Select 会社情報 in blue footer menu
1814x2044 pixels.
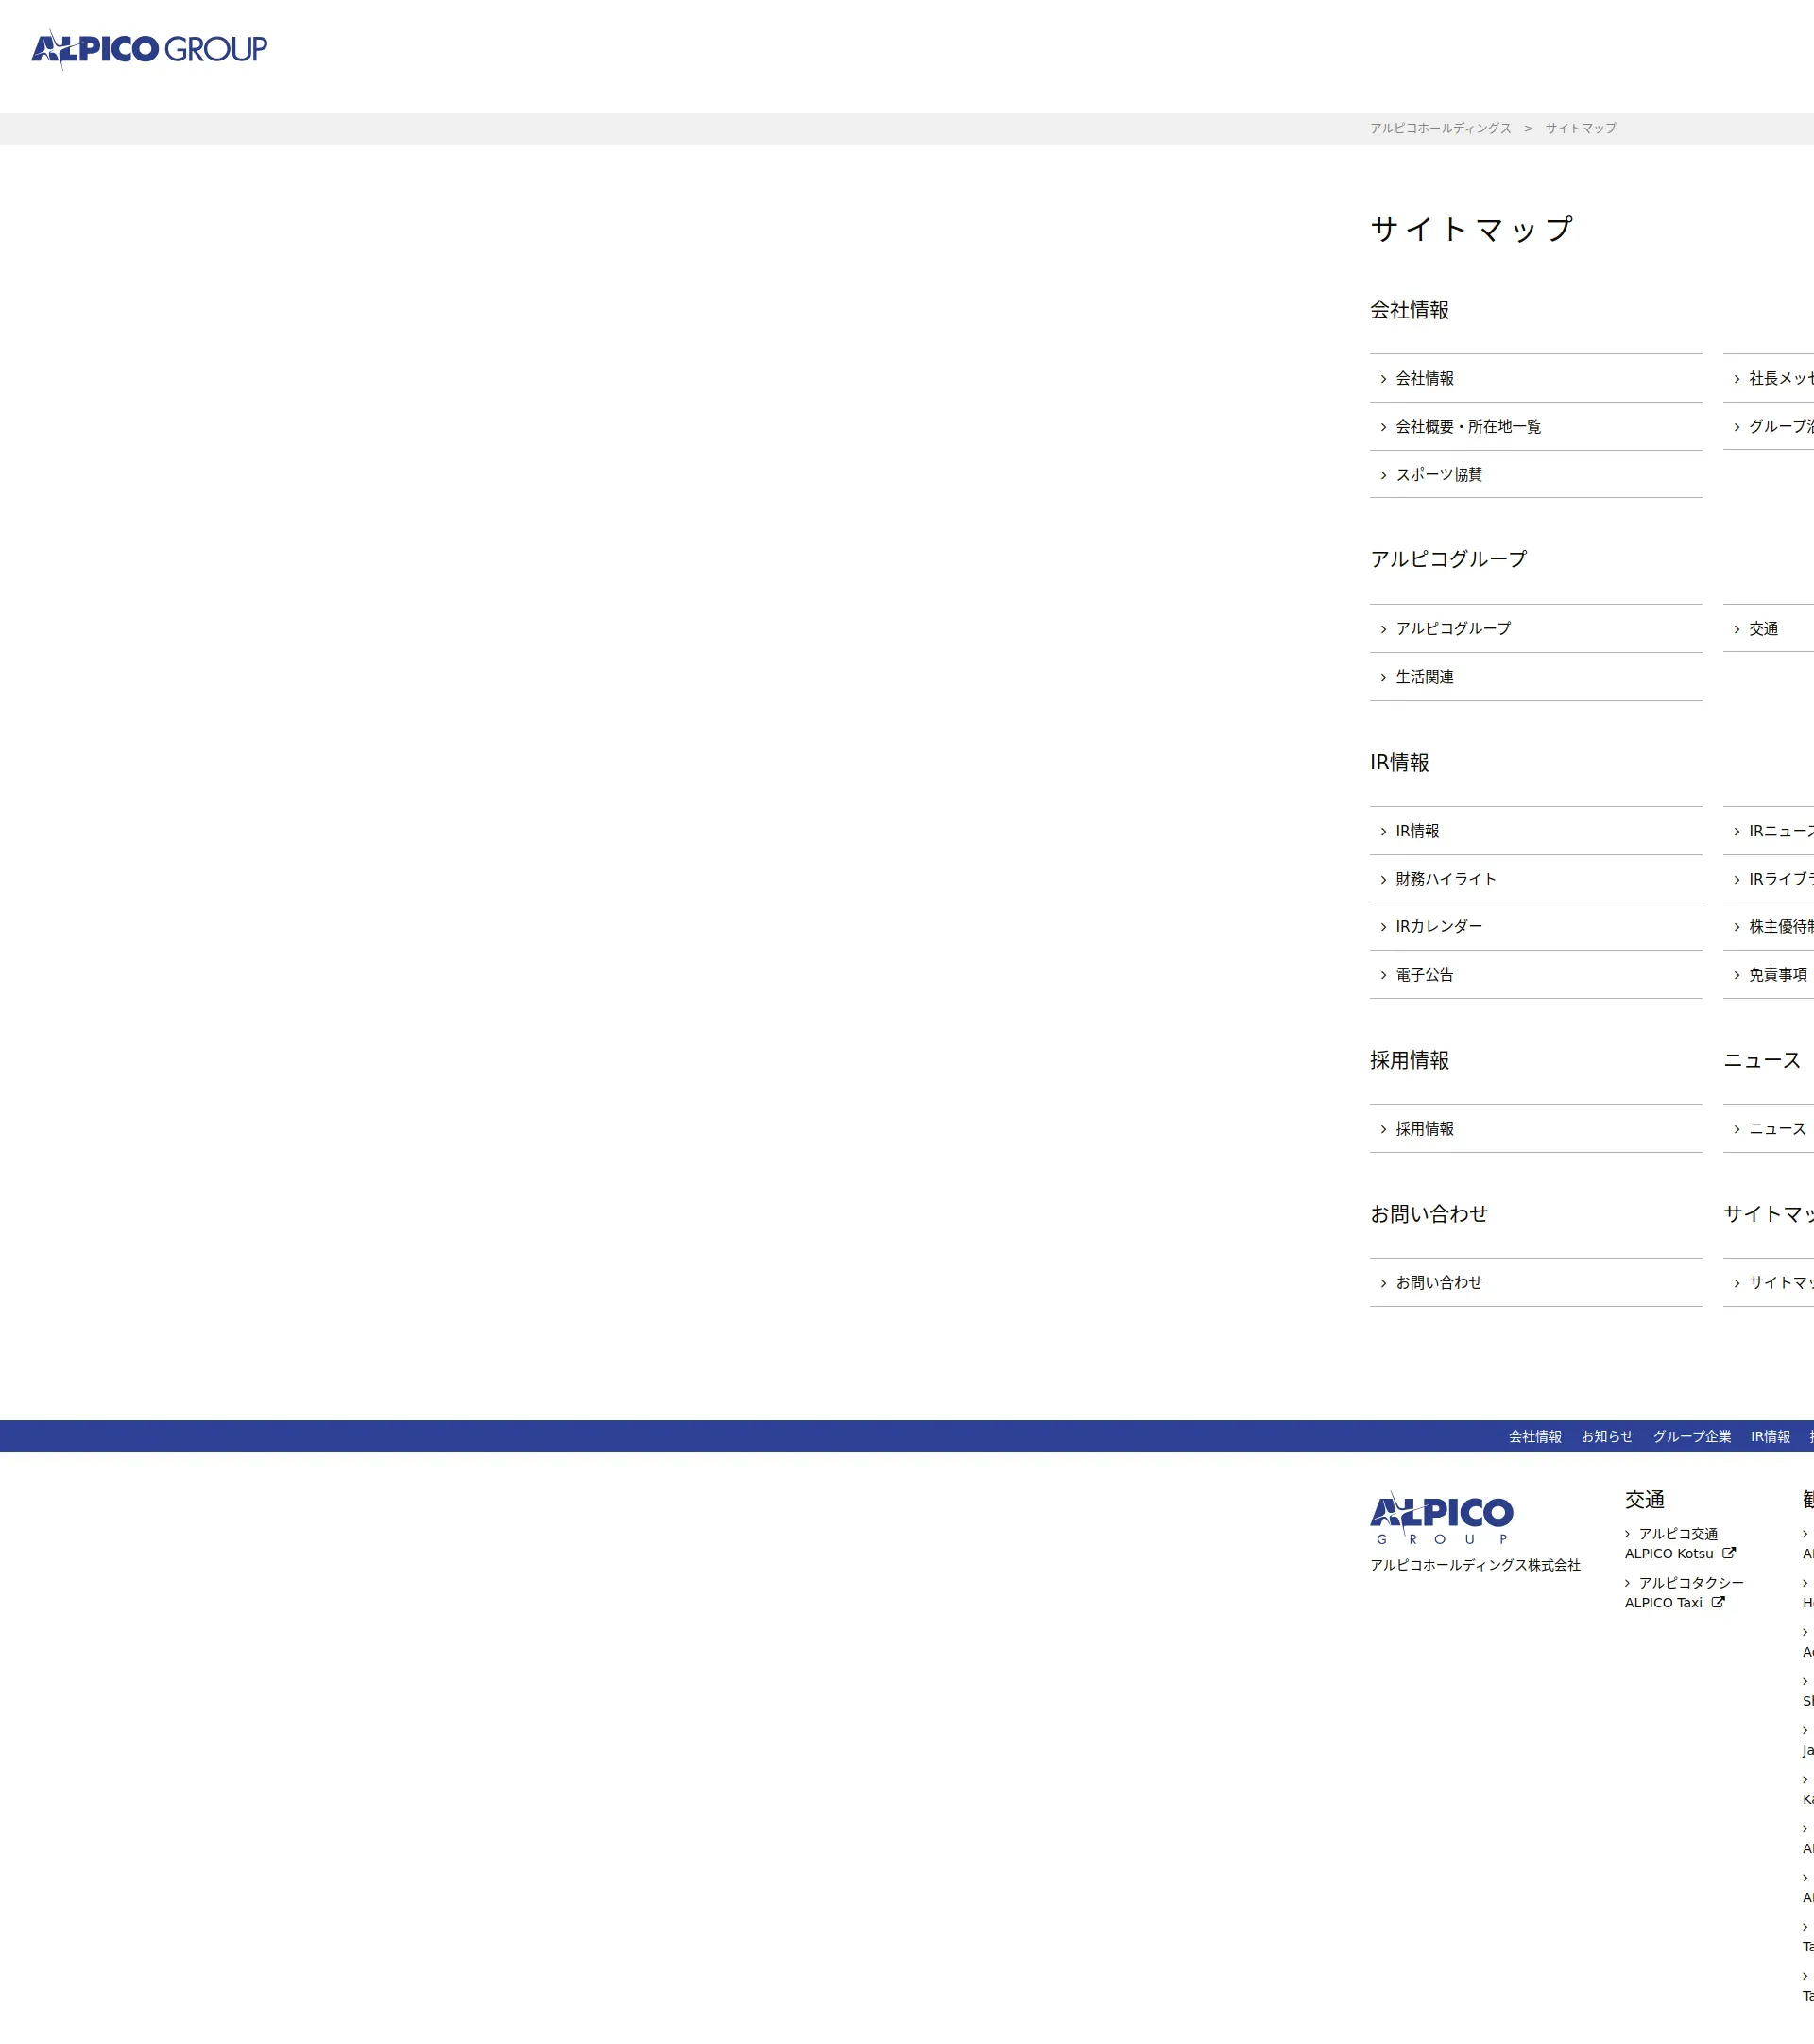point(1534,1437)
